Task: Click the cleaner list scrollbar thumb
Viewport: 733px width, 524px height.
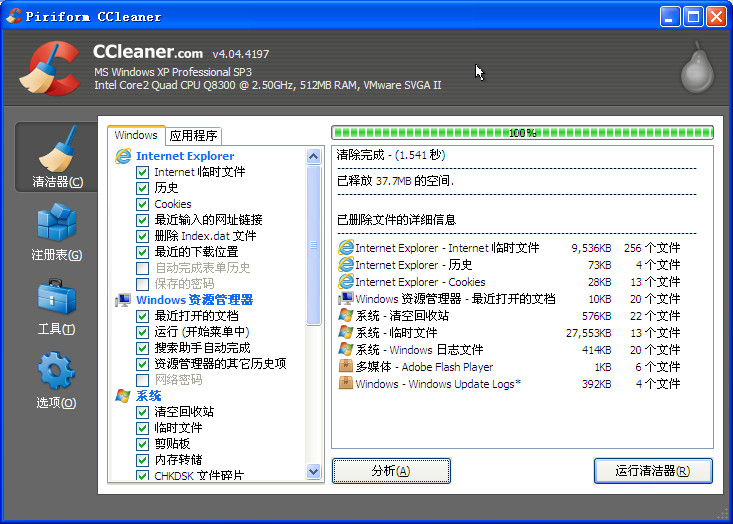Action: click(314, 245)
